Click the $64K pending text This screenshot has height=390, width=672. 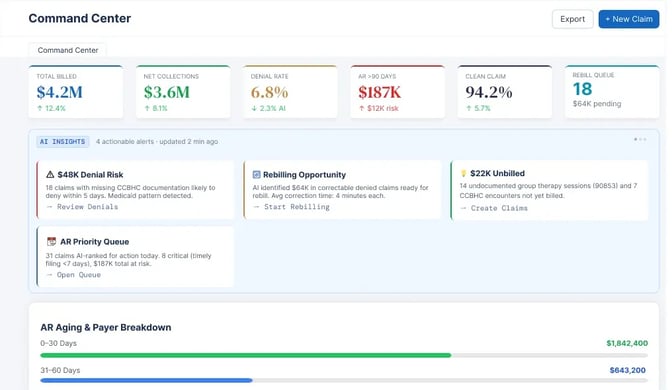[x=597, y=104]
